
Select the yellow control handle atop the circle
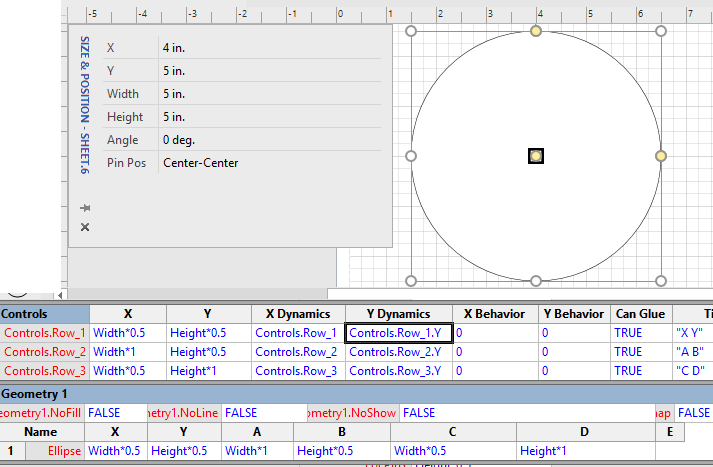(x=536, y=32)
